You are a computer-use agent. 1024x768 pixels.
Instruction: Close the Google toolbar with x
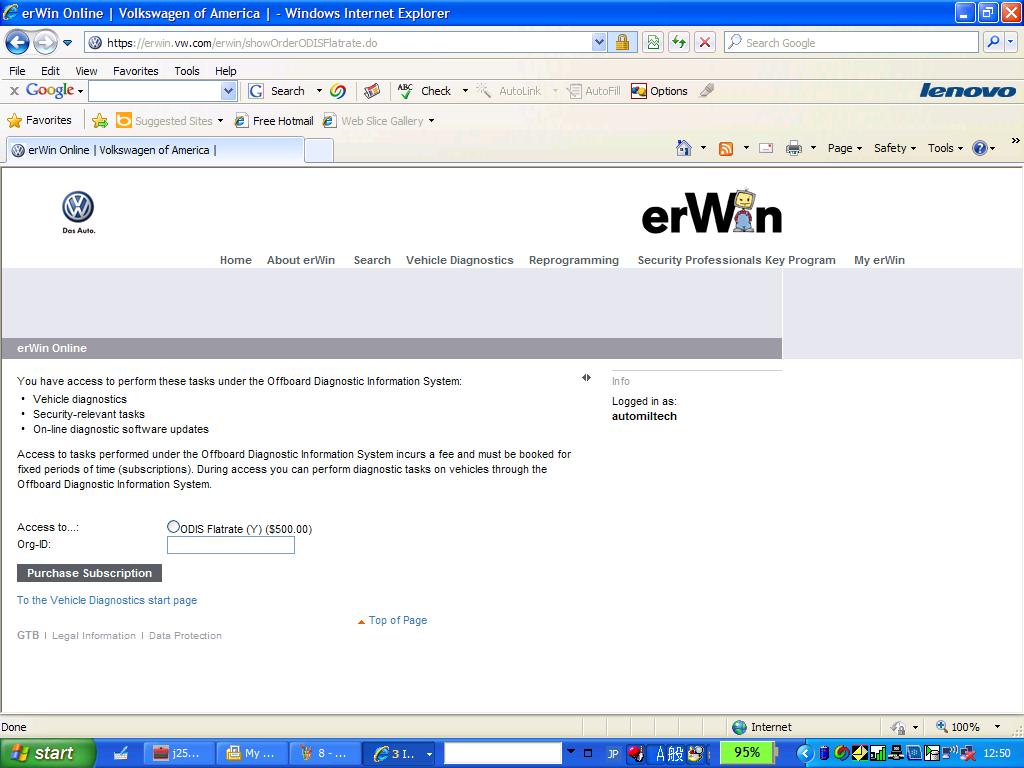(x=14, y=91)
